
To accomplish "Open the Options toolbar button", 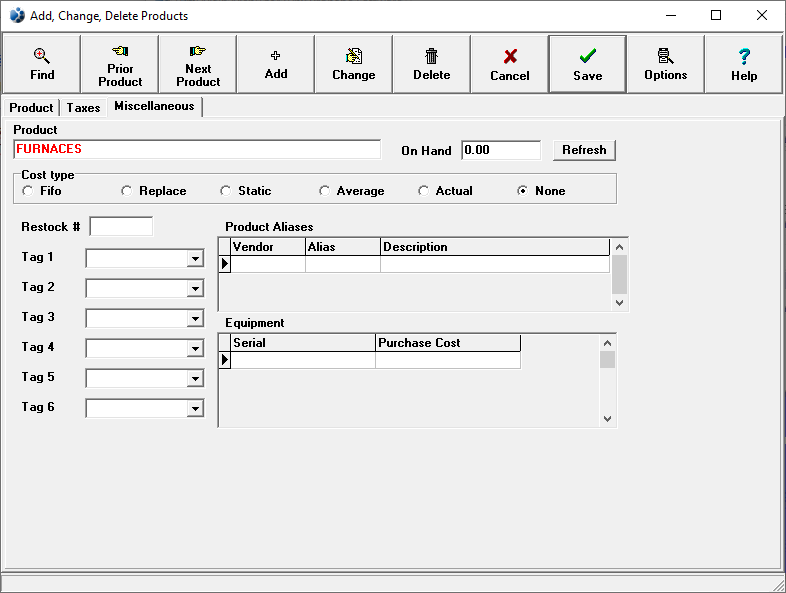I will tap(666, 56).
